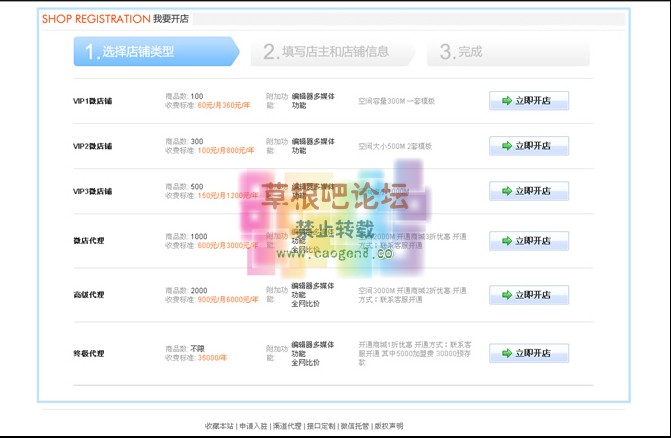Click the VIP1微店铺 plan name

tap(92, 101)
